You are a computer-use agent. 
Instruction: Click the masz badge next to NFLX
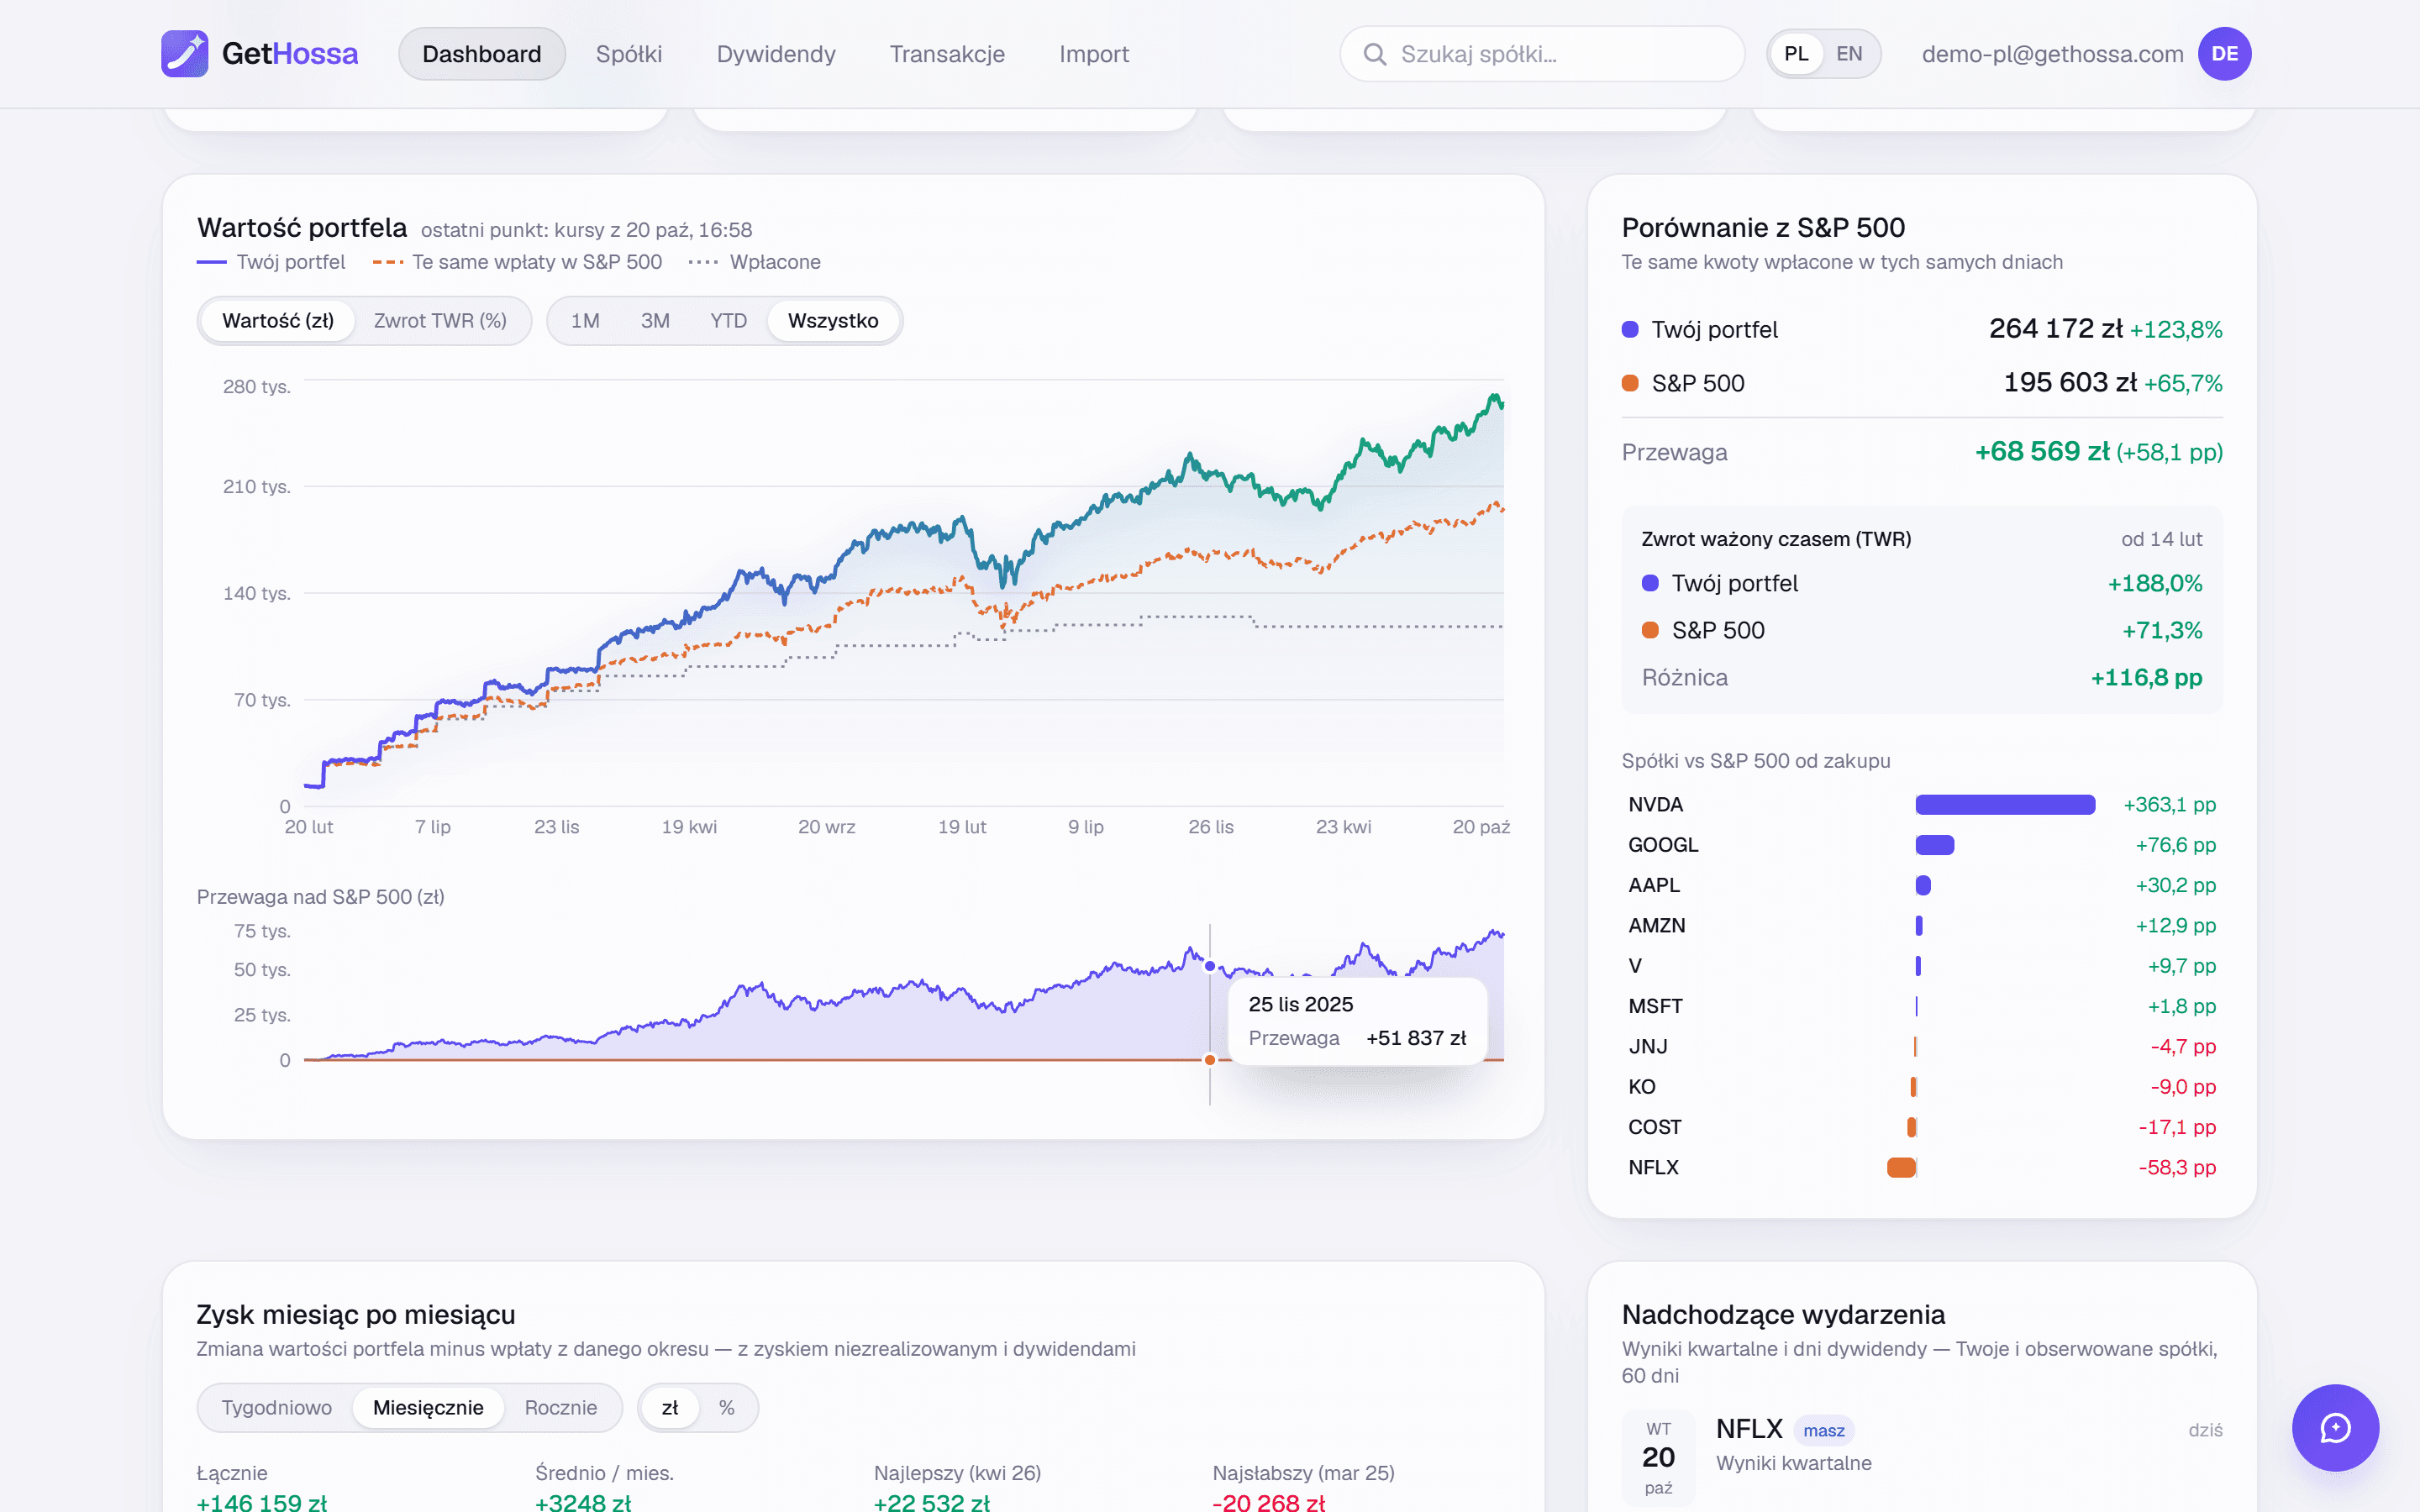coord(1823,1430)
